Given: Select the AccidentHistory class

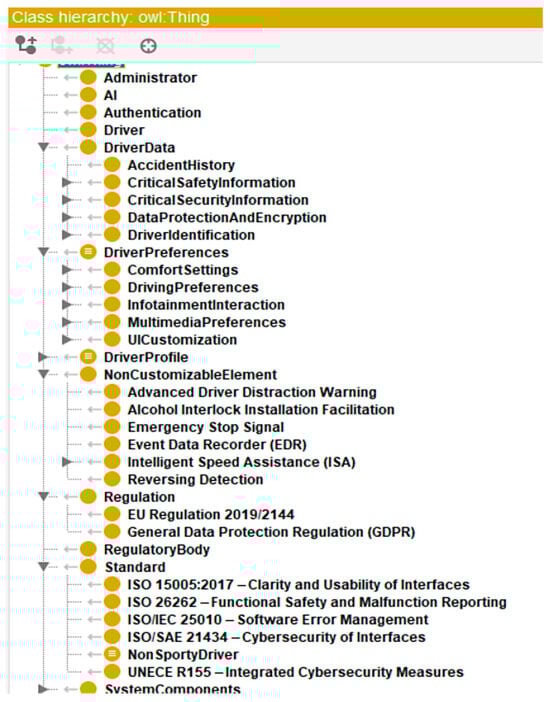Looking at the screenshot, I should [181, 165].
